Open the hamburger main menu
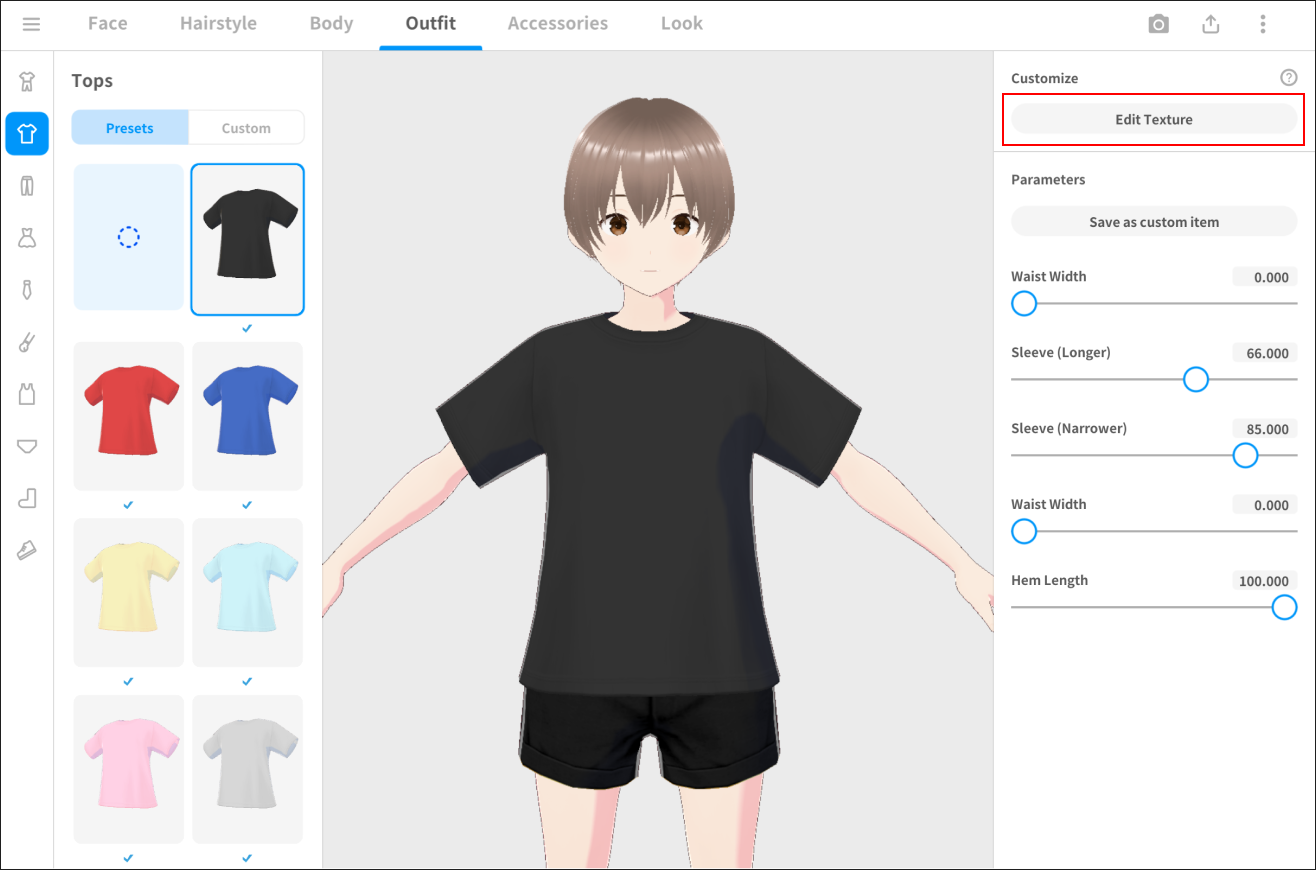The width and height of the screenshot is (1316, 870). point(31,24)
